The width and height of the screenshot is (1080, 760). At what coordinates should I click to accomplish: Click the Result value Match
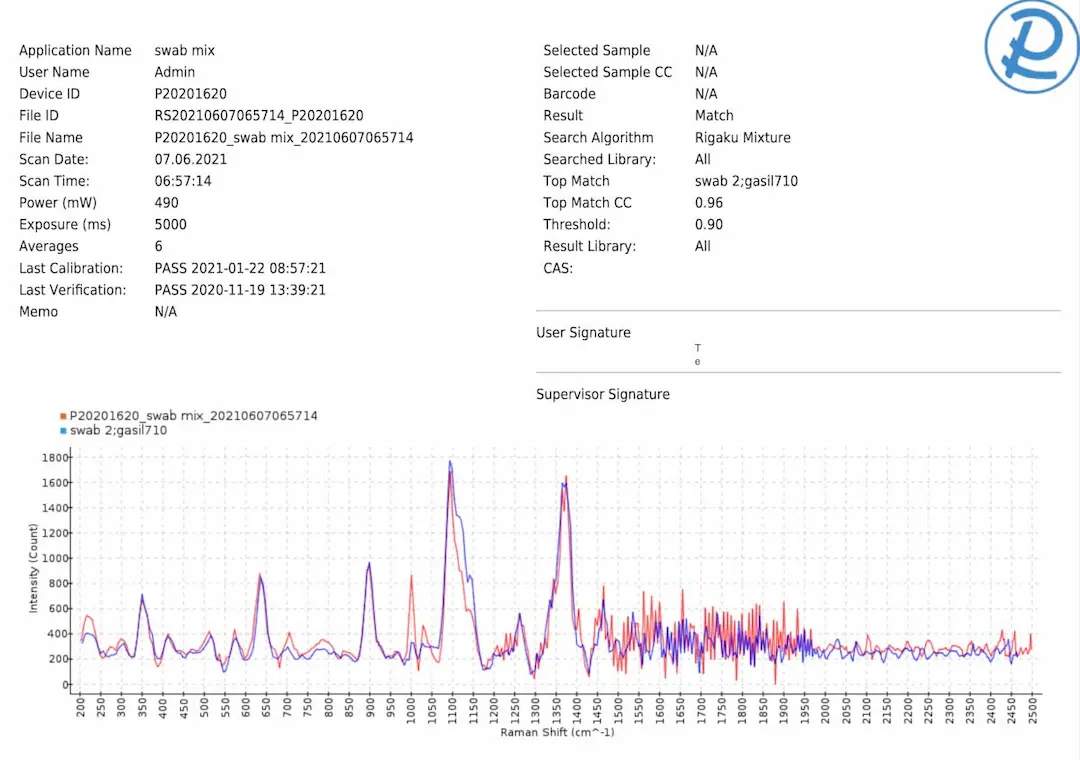(714, 116)
